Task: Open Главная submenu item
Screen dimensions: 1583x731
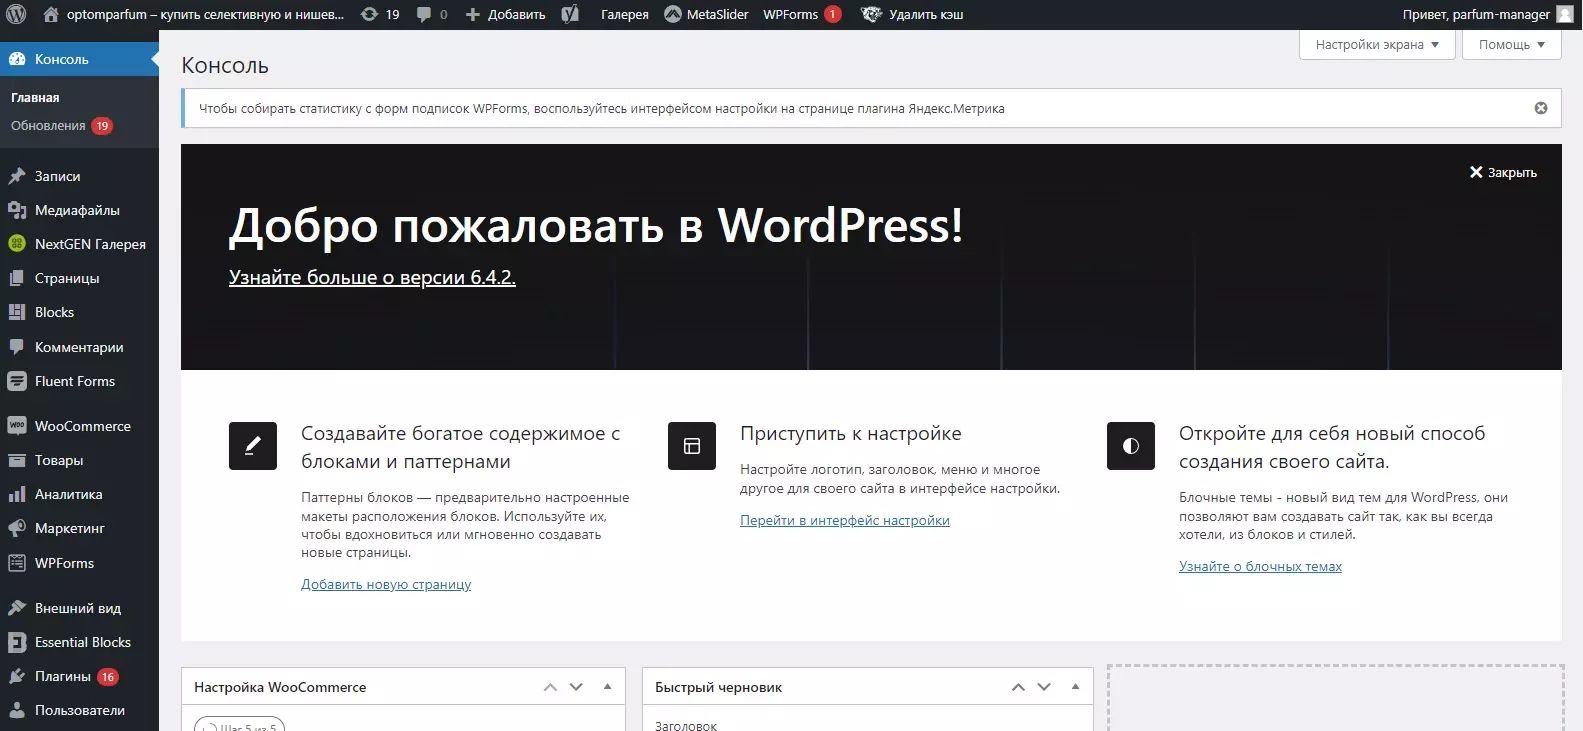Action: (35, 98)
